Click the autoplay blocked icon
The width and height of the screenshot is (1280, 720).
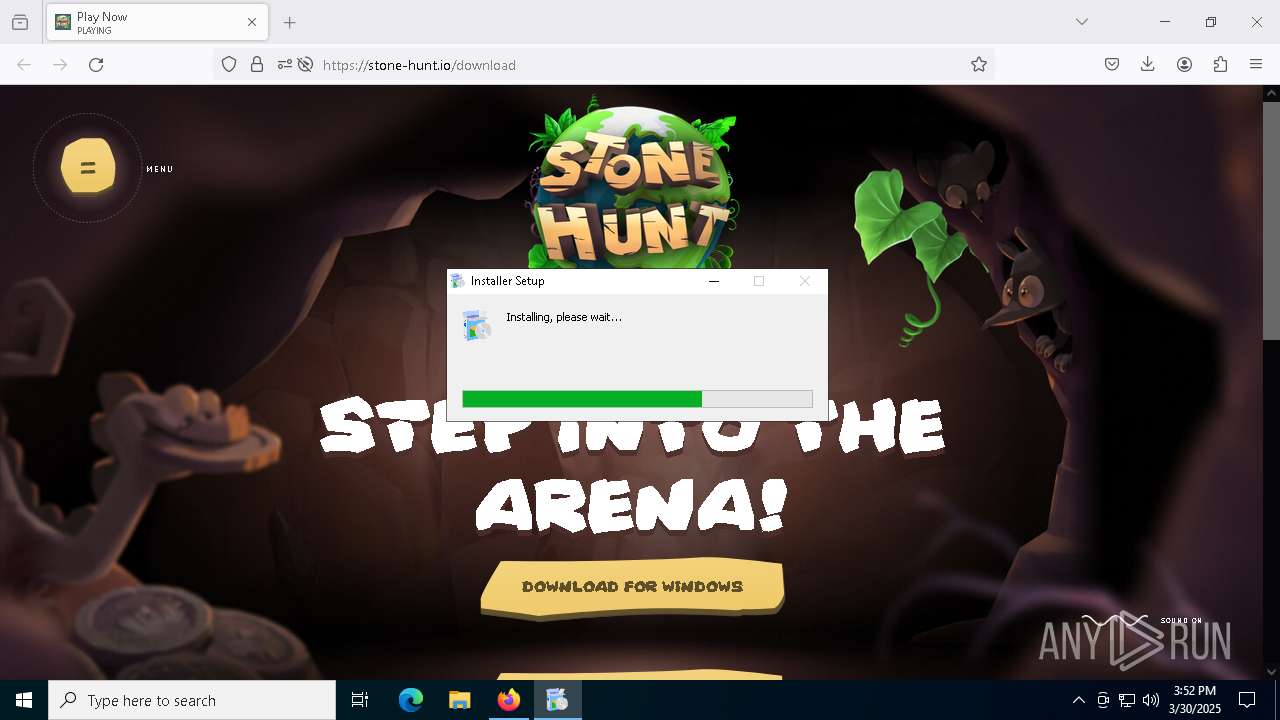click(x=306, y=65)
